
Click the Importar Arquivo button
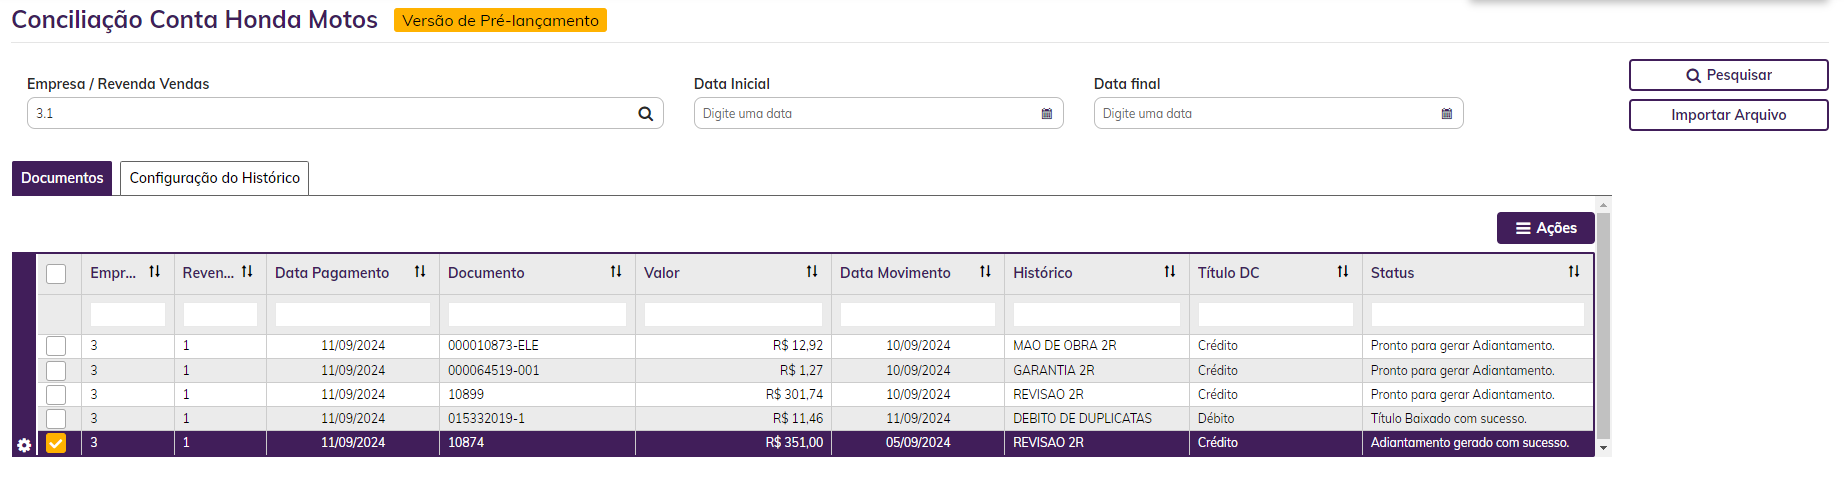point(1728,115)
